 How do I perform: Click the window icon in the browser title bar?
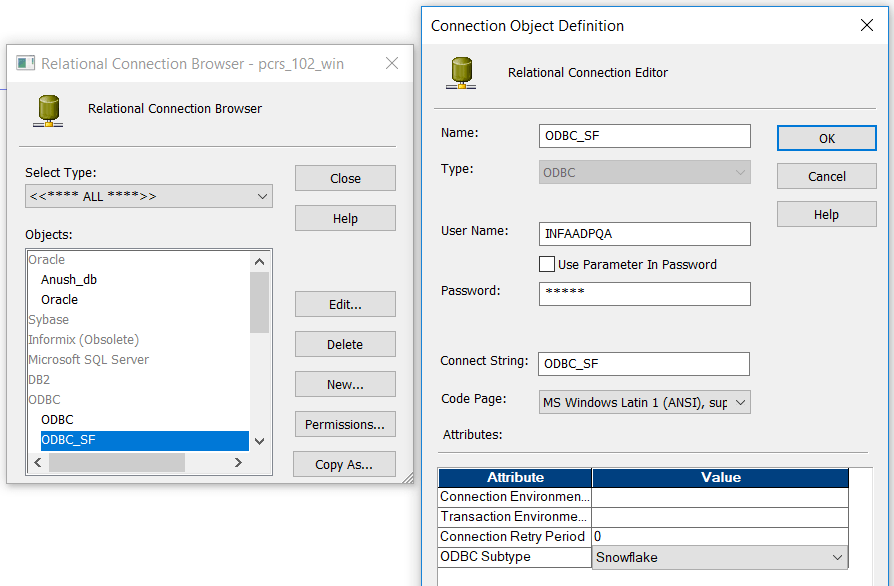(x=25, y=62)
